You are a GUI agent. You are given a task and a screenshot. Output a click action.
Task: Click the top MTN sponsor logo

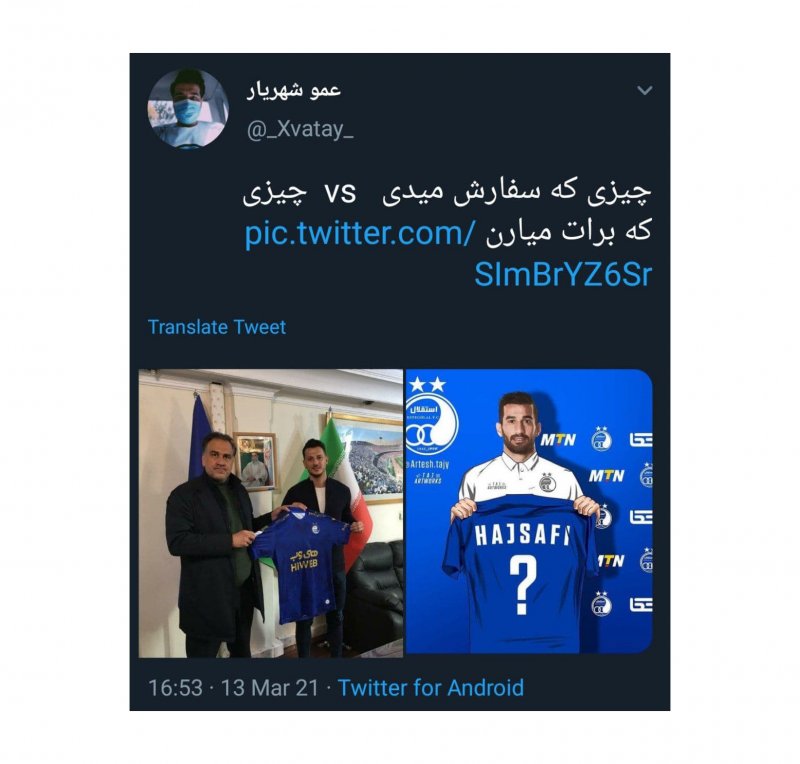[x=558, y=439]
